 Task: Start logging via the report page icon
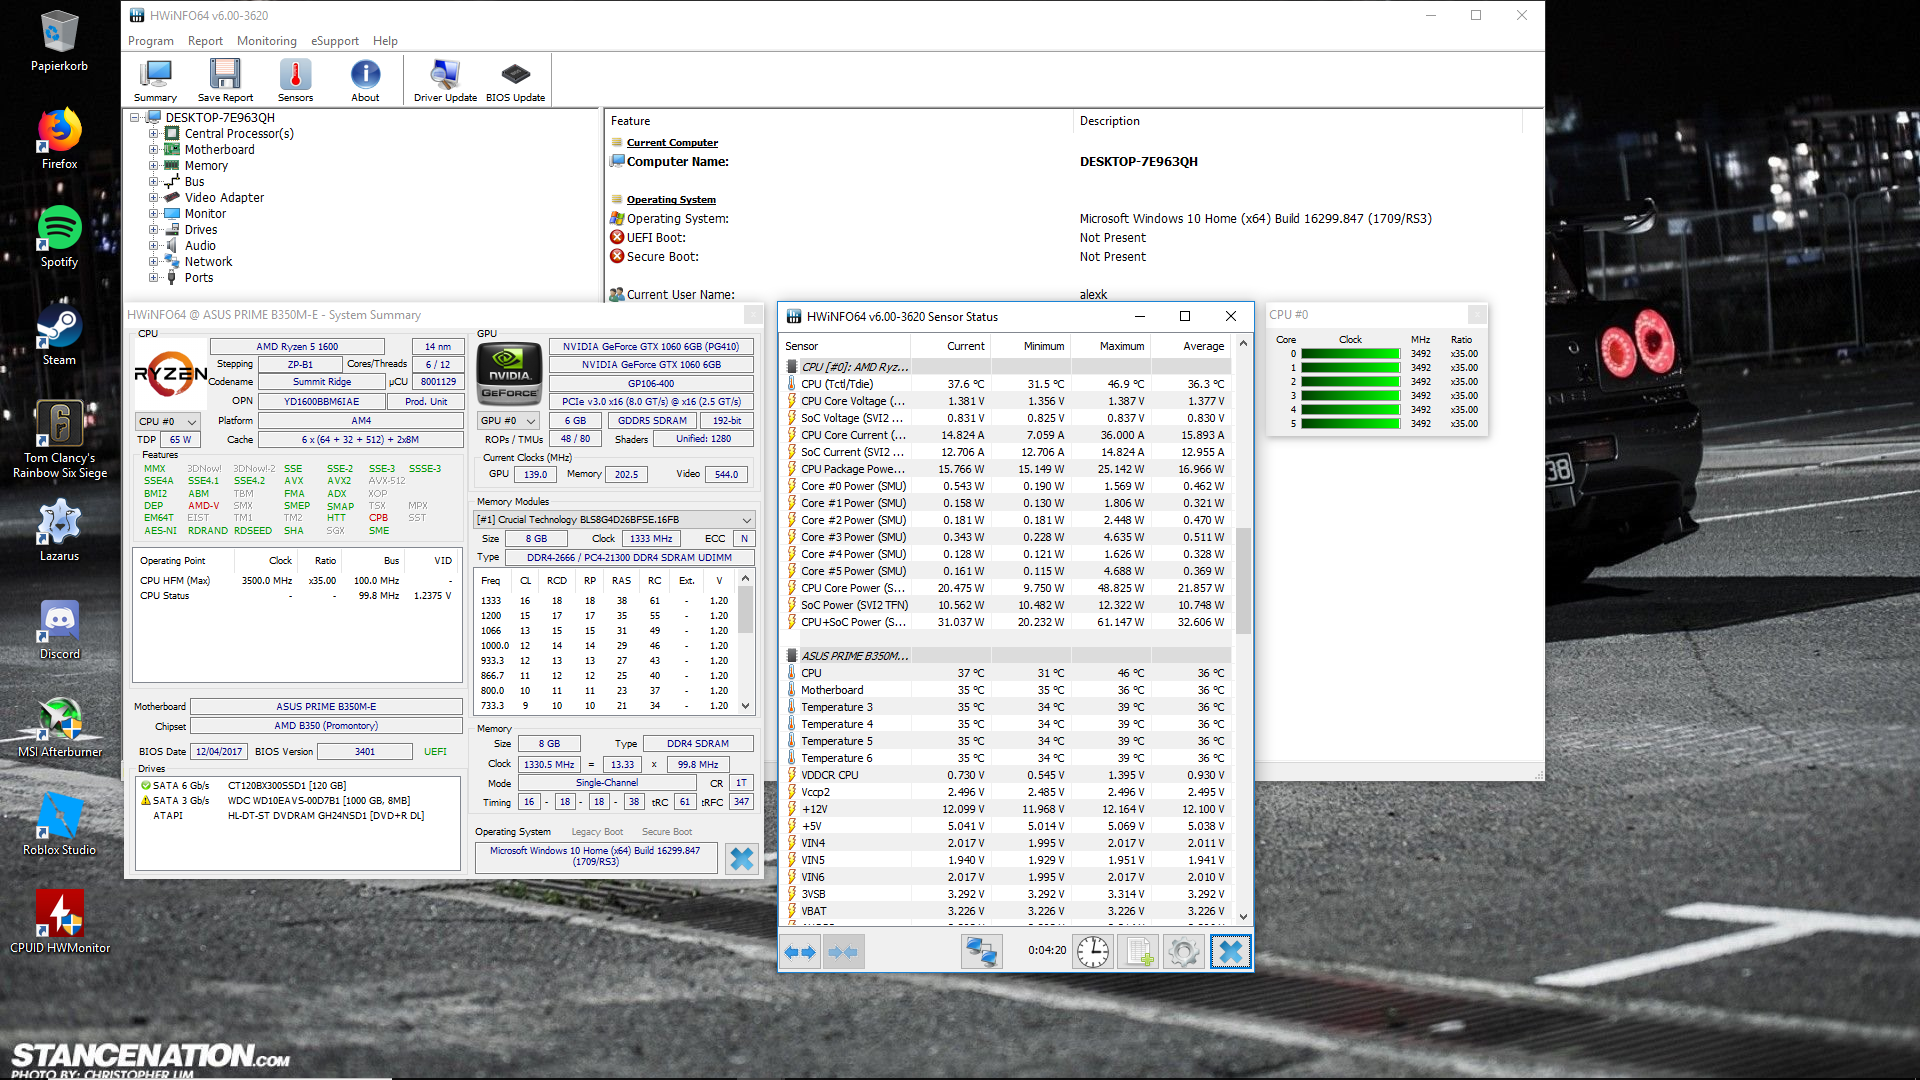tap(1138, 951)
